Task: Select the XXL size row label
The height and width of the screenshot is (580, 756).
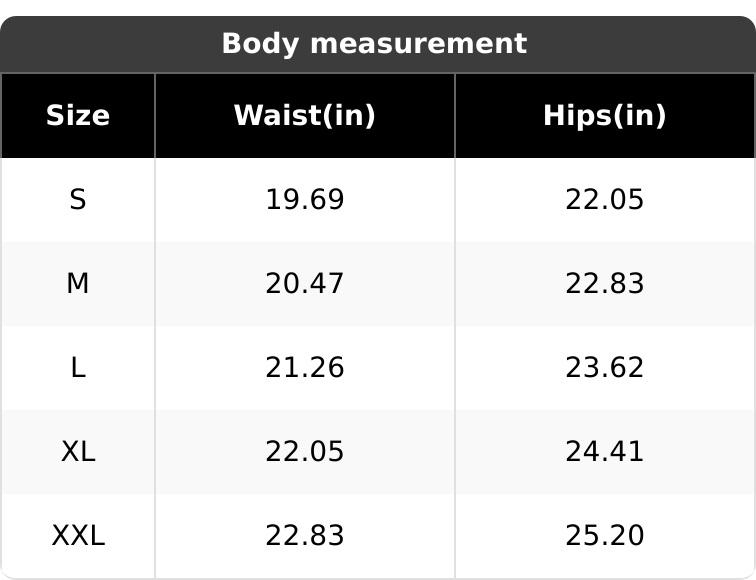Action: click(x=78, y=536)
